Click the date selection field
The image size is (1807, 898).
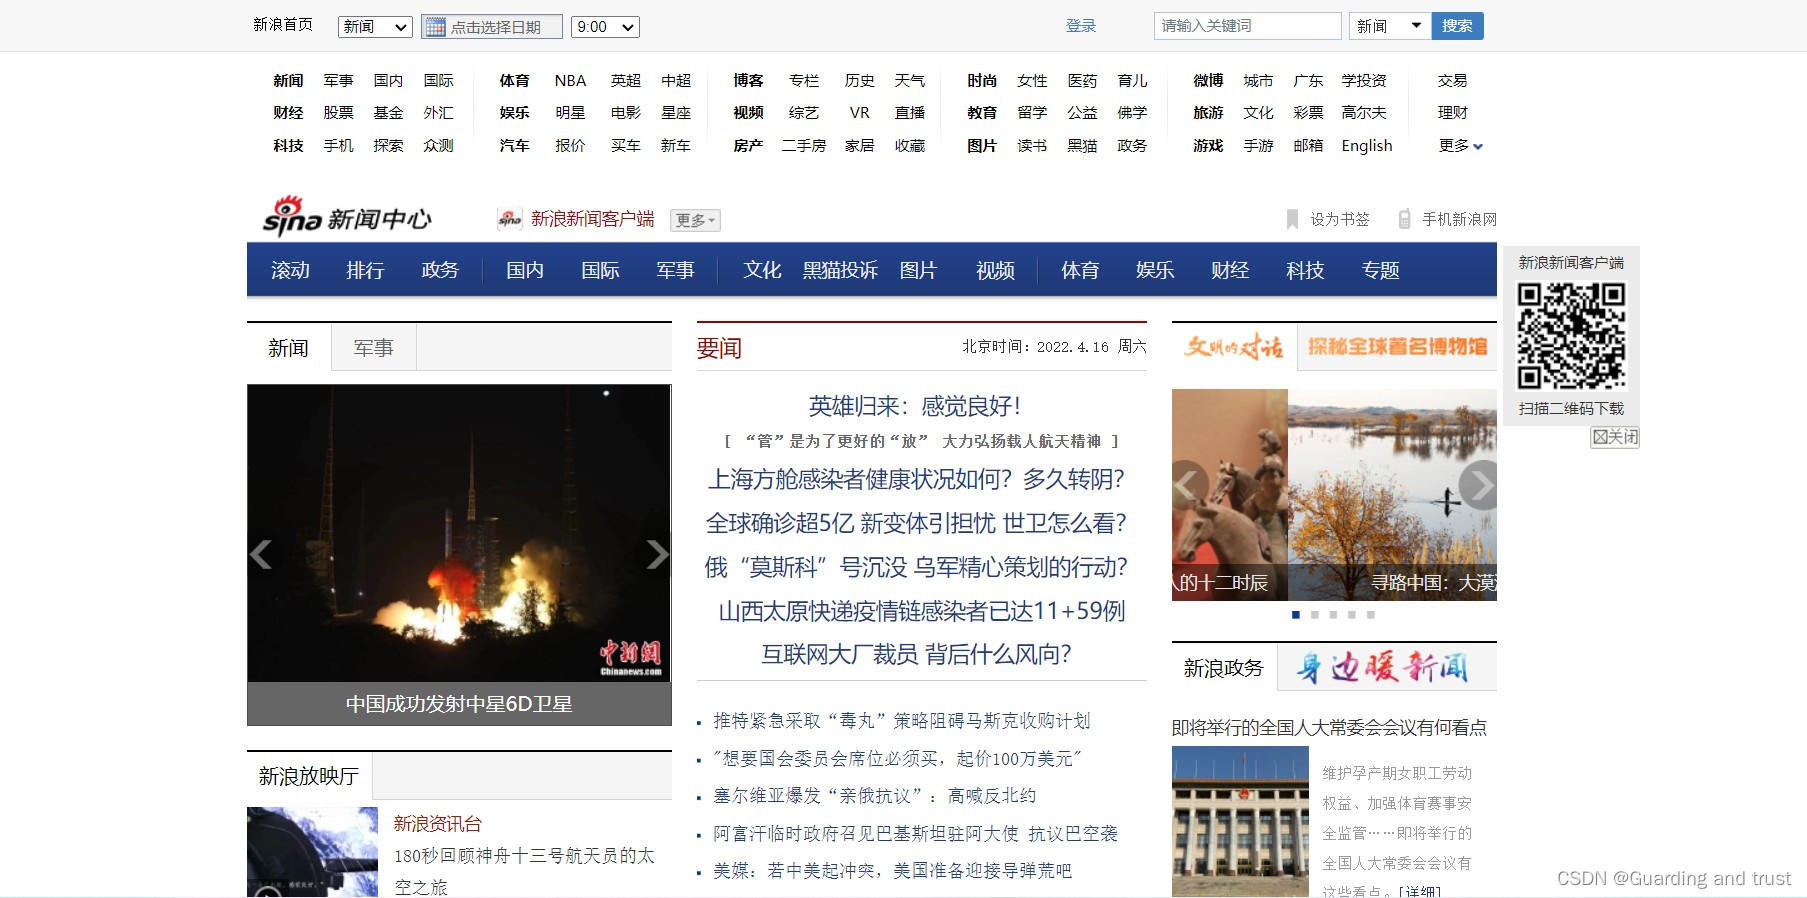[x=492, y=27]
